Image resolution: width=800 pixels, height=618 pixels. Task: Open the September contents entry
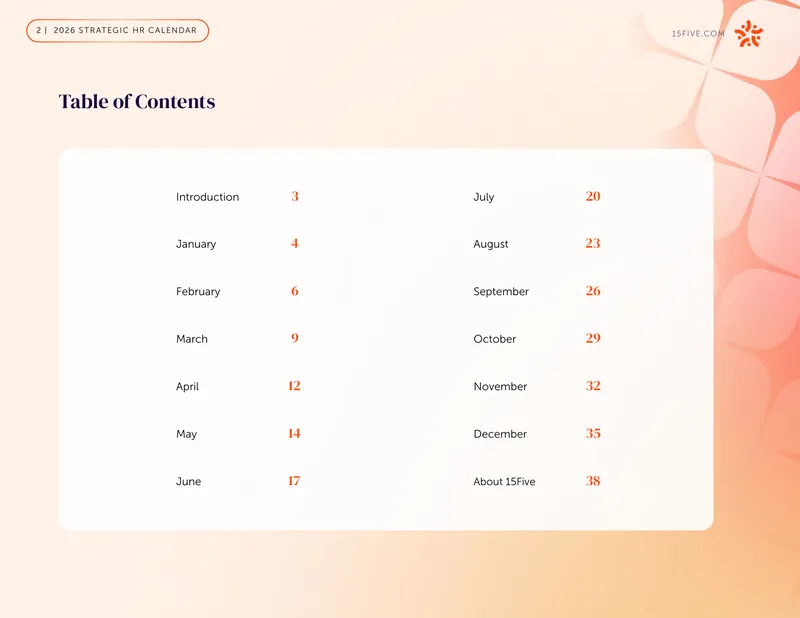(501, 291)
